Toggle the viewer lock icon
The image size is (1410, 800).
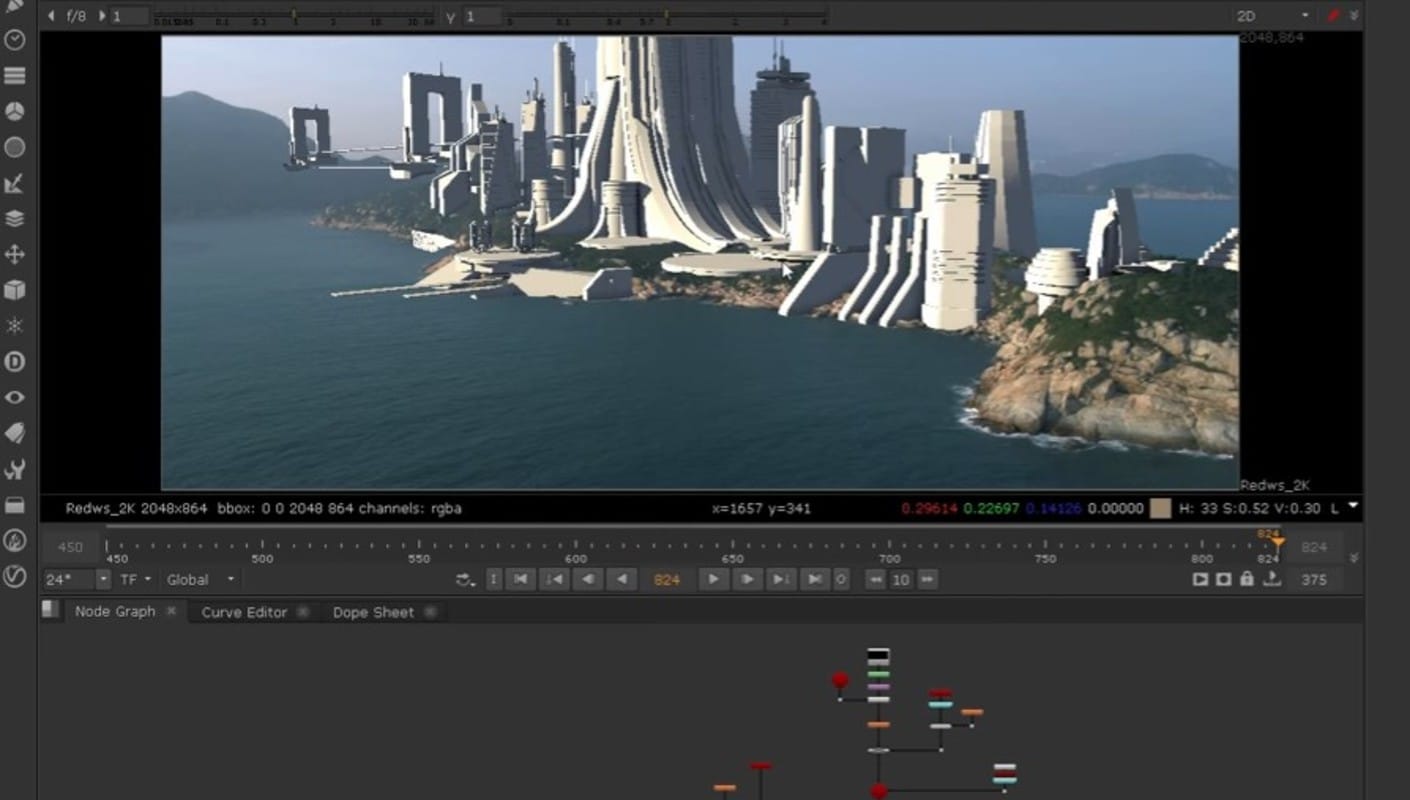[1246, 579]
